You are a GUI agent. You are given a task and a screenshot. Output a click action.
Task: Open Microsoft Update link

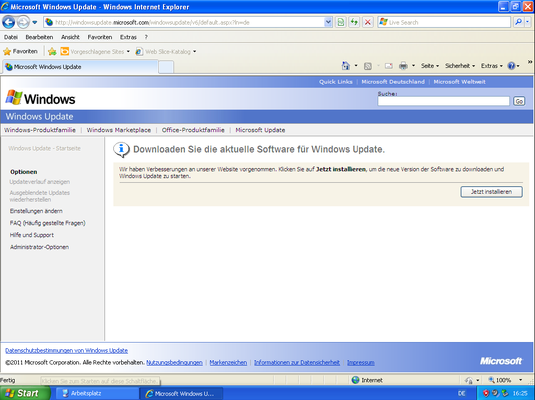[260, 130]
